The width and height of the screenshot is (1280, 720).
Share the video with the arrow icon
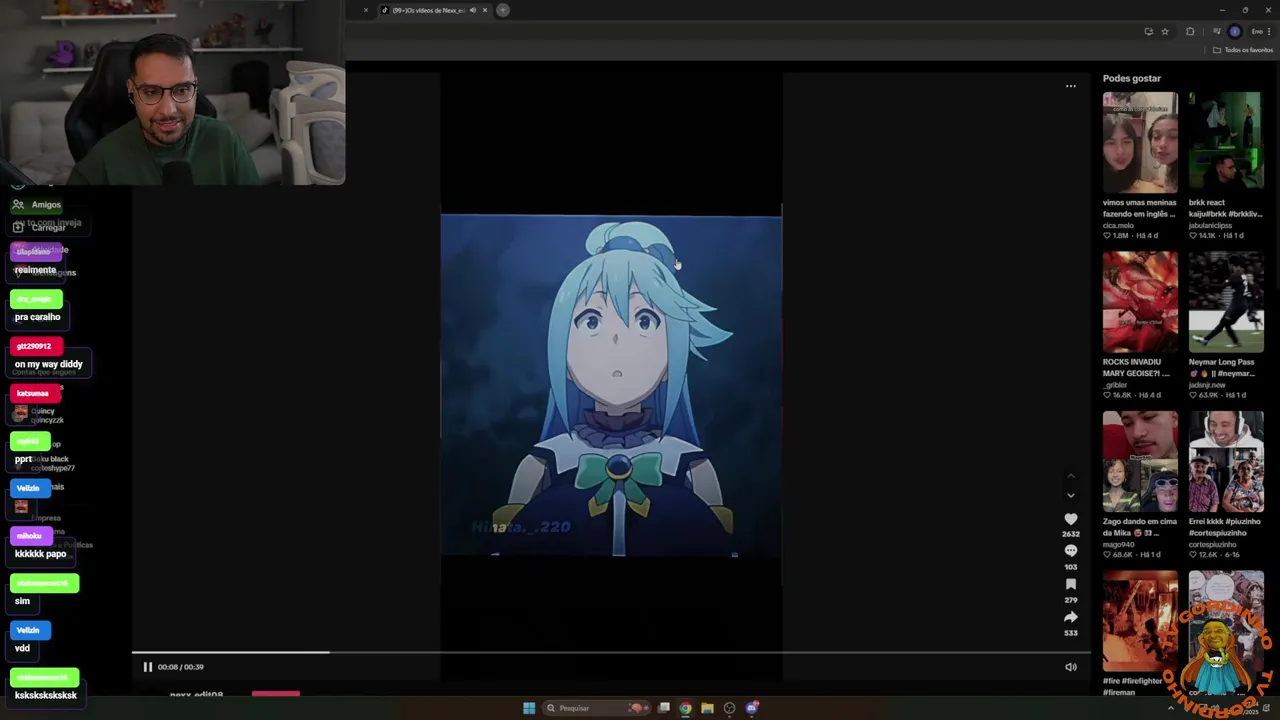1070,617
